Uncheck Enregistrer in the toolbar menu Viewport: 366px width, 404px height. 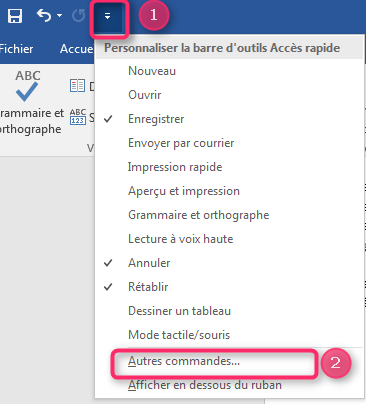tap(229, 119)
